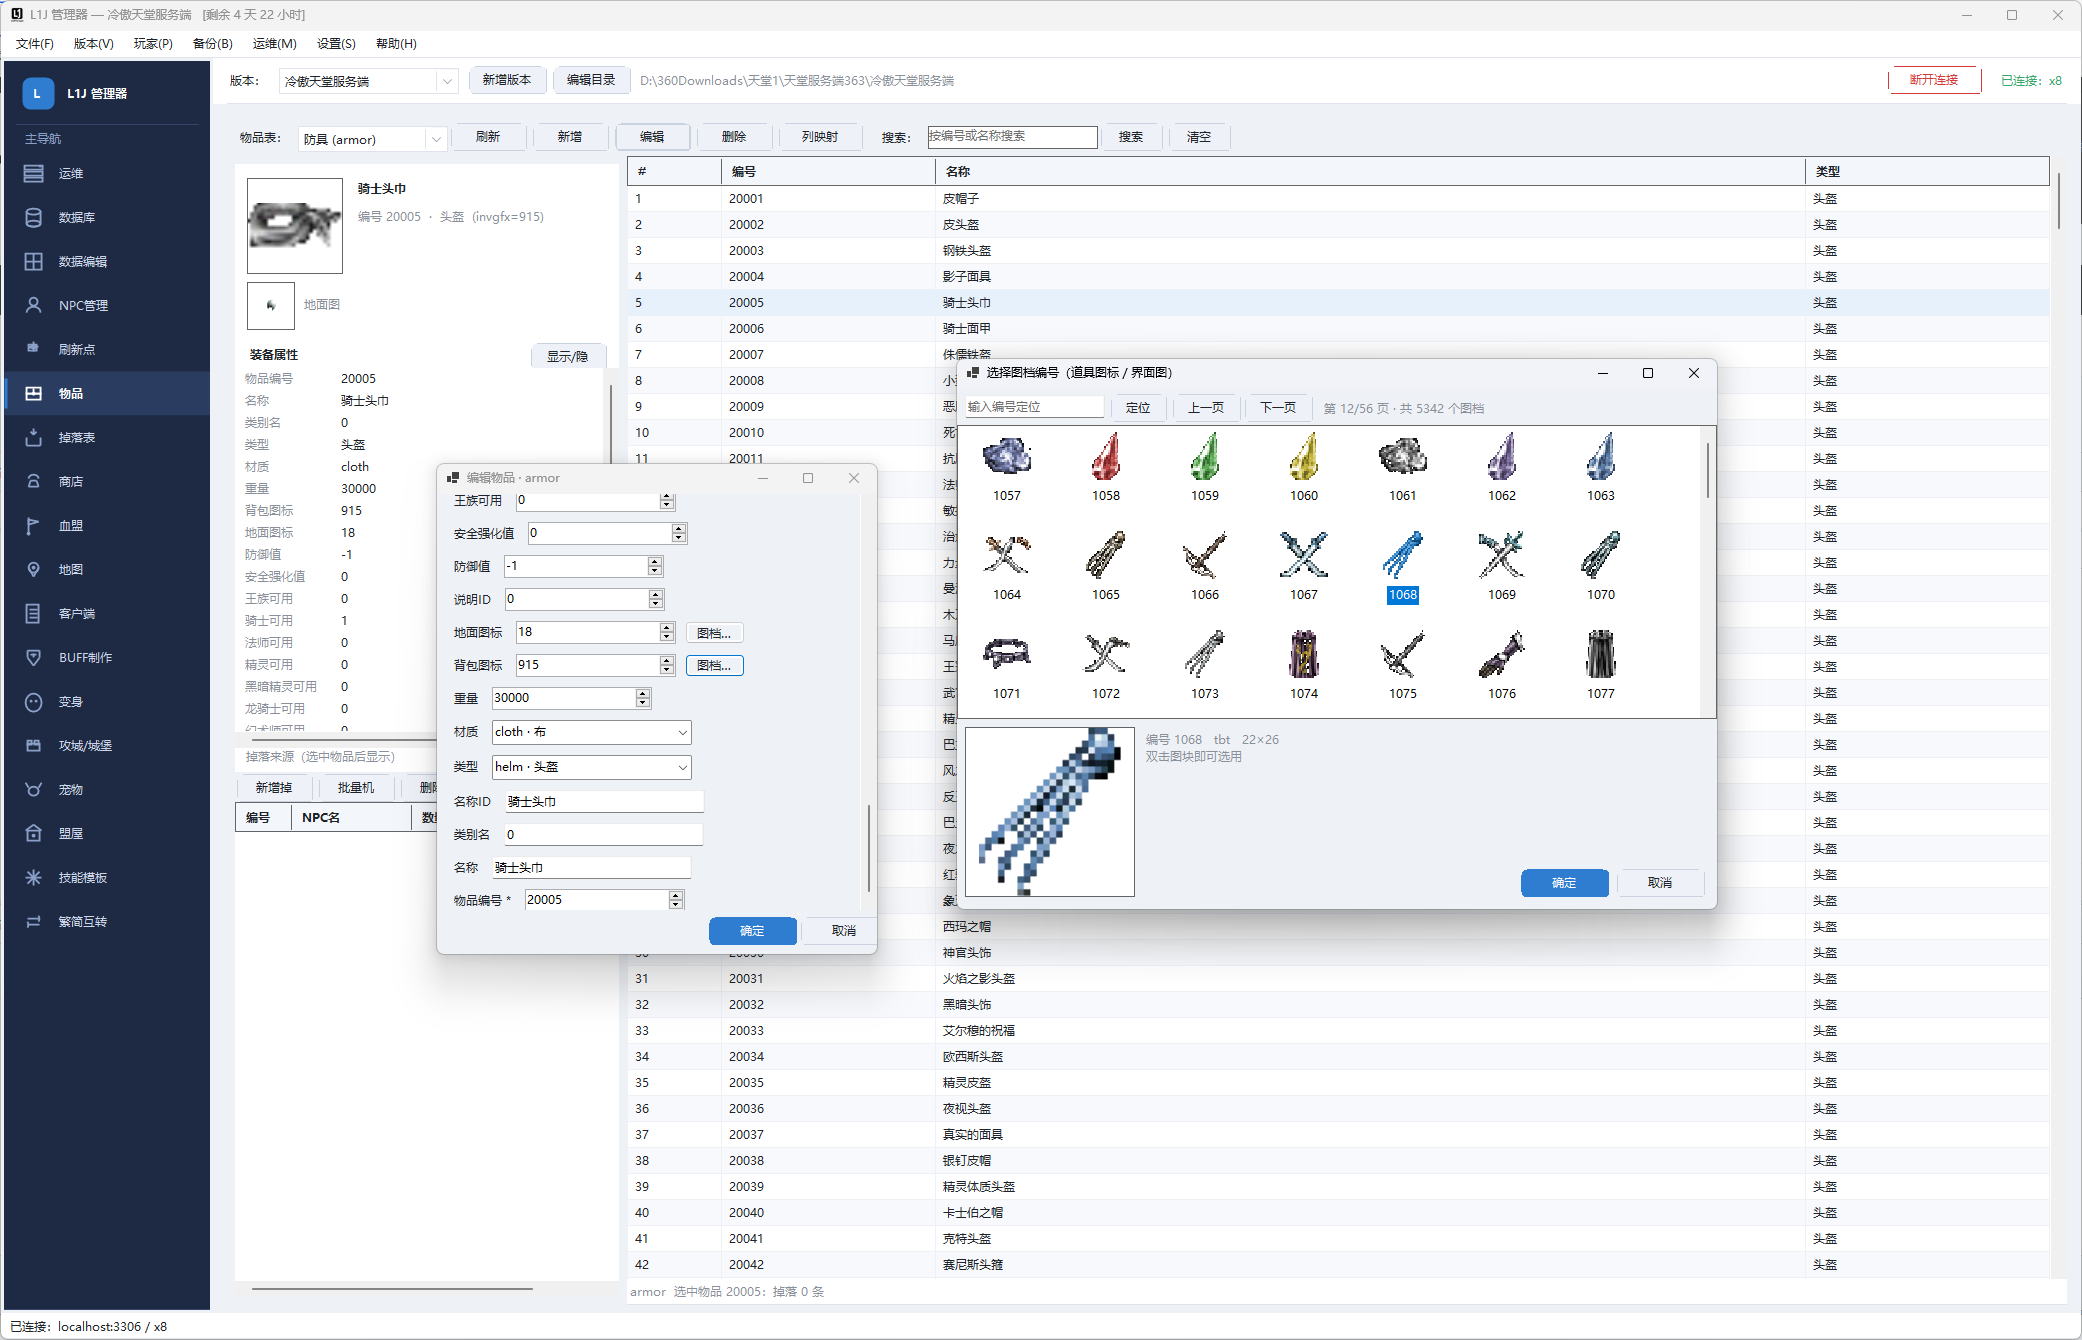The image size is (2082, 1340).
Task: Choose icon 1077 in picker grid
Action: coord(1601,665)
